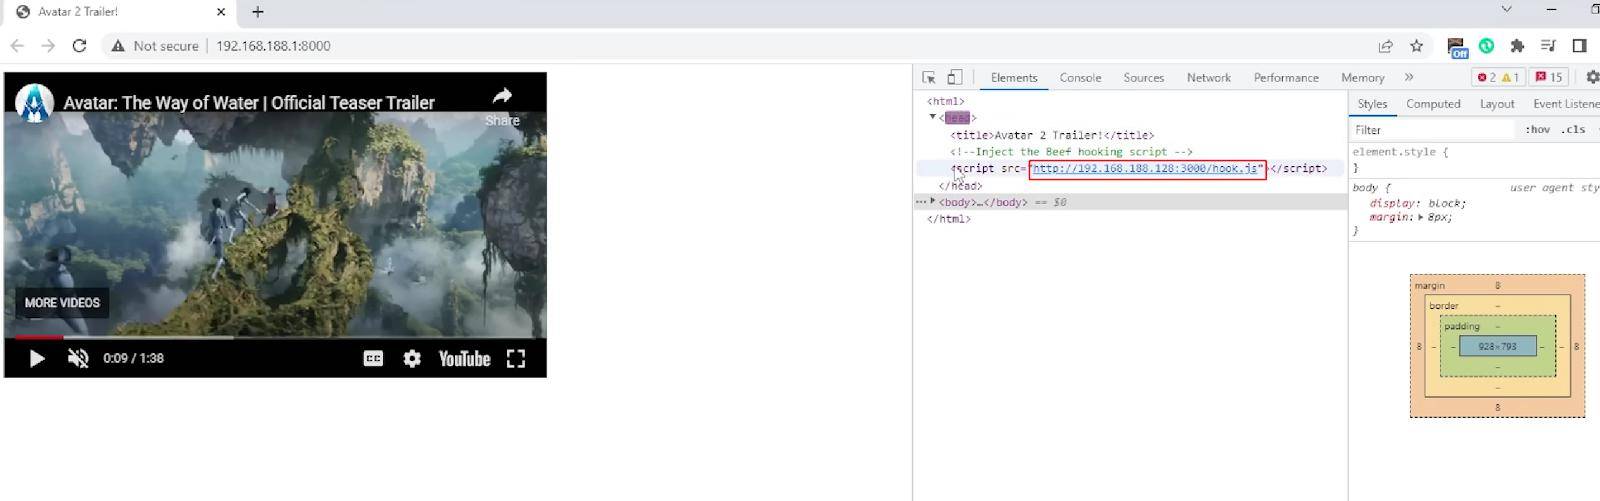The width and height of the screenshot is (1600, 501).
Task: Select the html opening tag line
Action: pos(946,101)
